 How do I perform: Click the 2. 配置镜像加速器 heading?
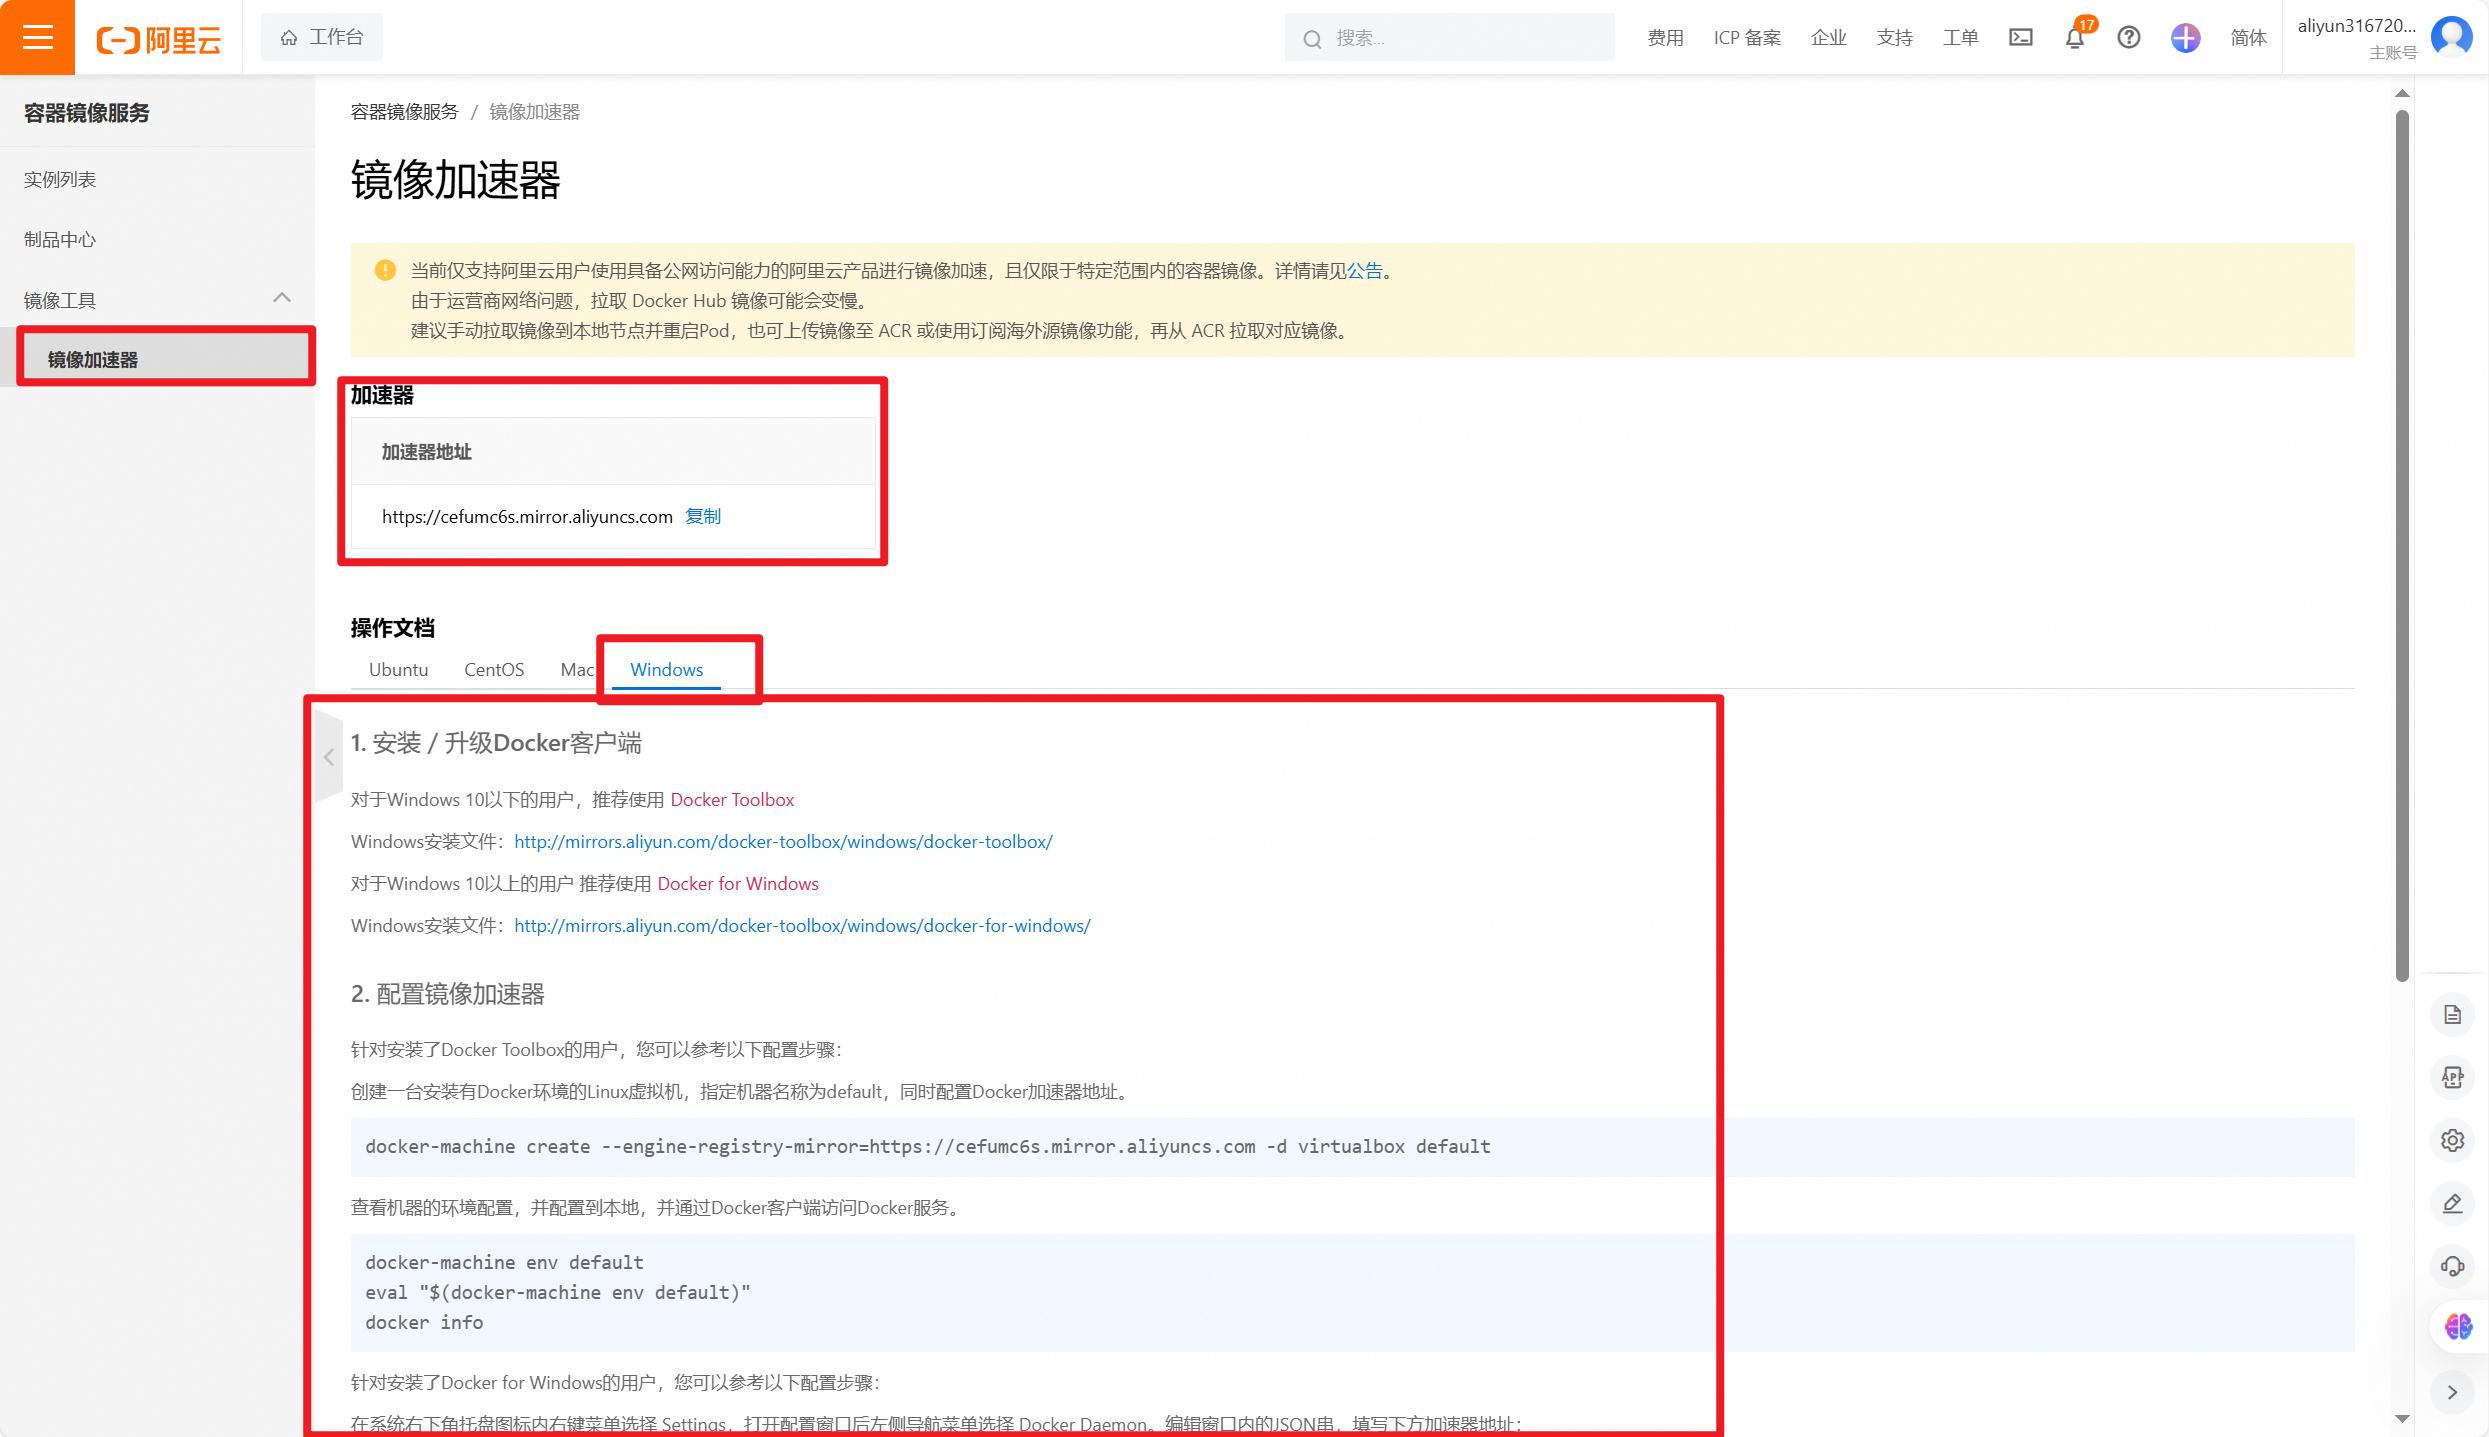click(447, 994)
